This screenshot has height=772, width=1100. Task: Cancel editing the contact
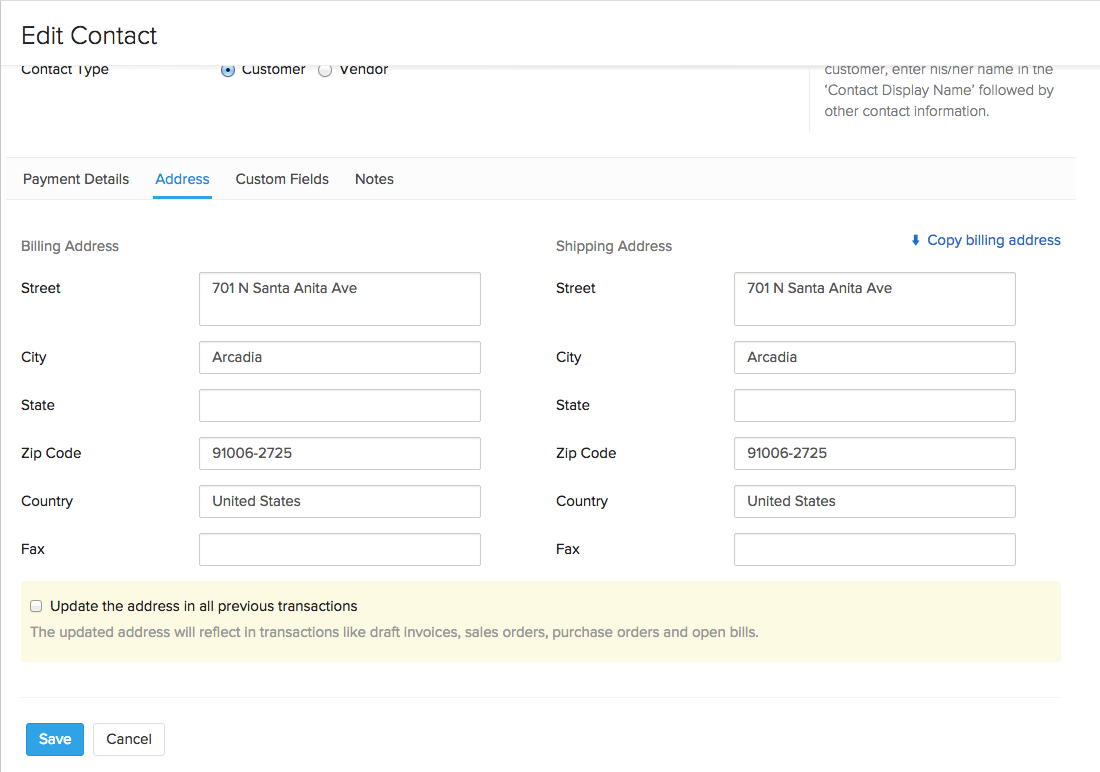click(x=128, y=739)
